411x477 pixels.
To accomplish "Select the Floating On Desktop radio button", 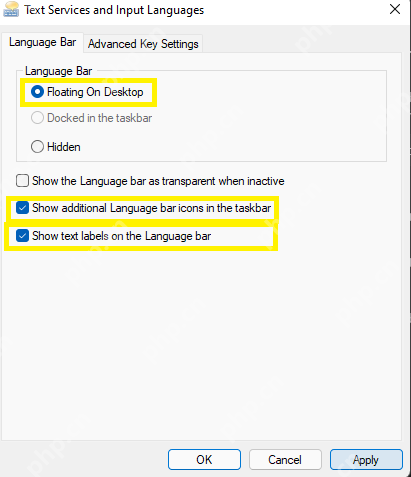I will click(x=37, y=92).
